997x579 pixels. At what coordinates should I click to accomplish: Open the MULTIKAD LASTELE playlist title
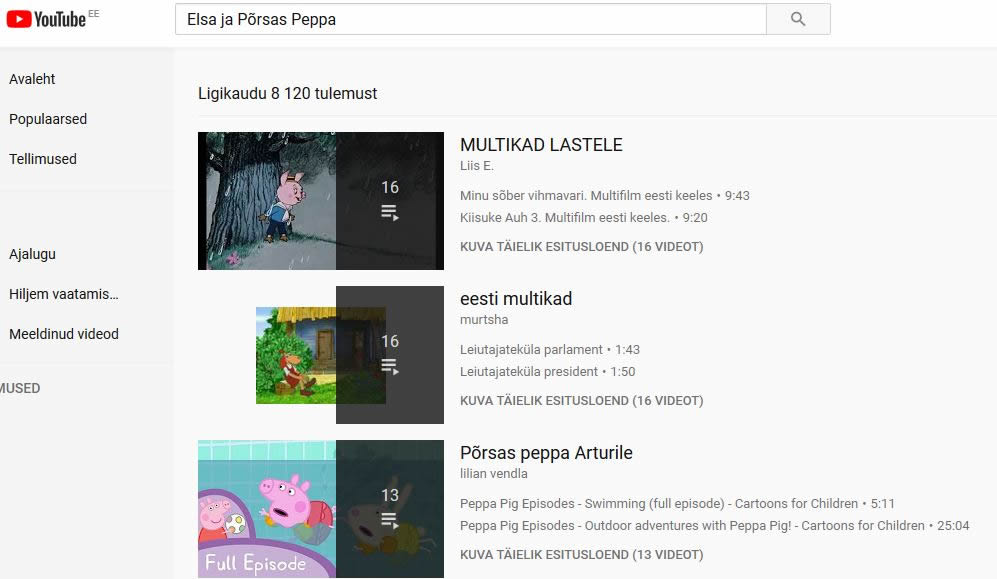pos(541,145)
